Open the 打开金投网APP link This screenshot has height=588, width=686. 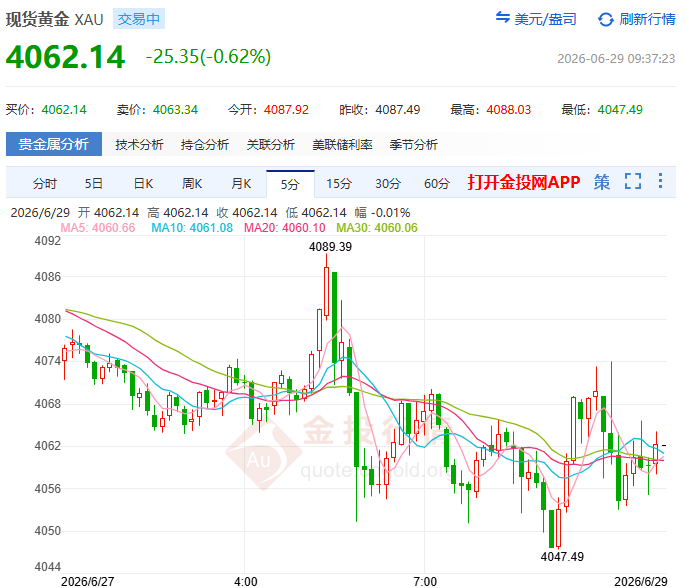coord(524,182)
